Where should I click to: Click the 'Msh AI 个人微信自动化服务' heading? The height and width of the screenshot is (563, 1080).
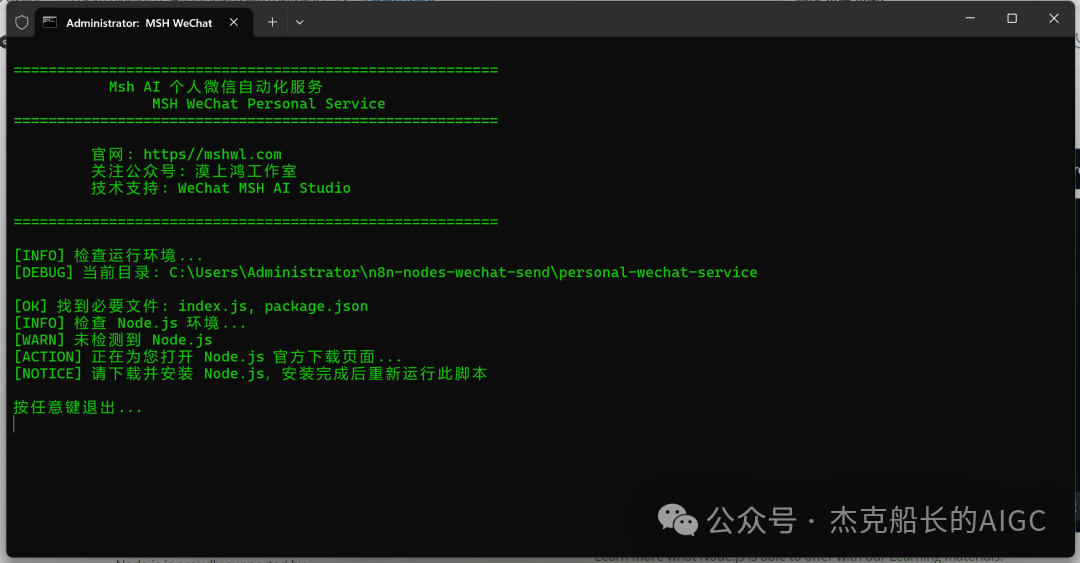[x=216, y=87]
